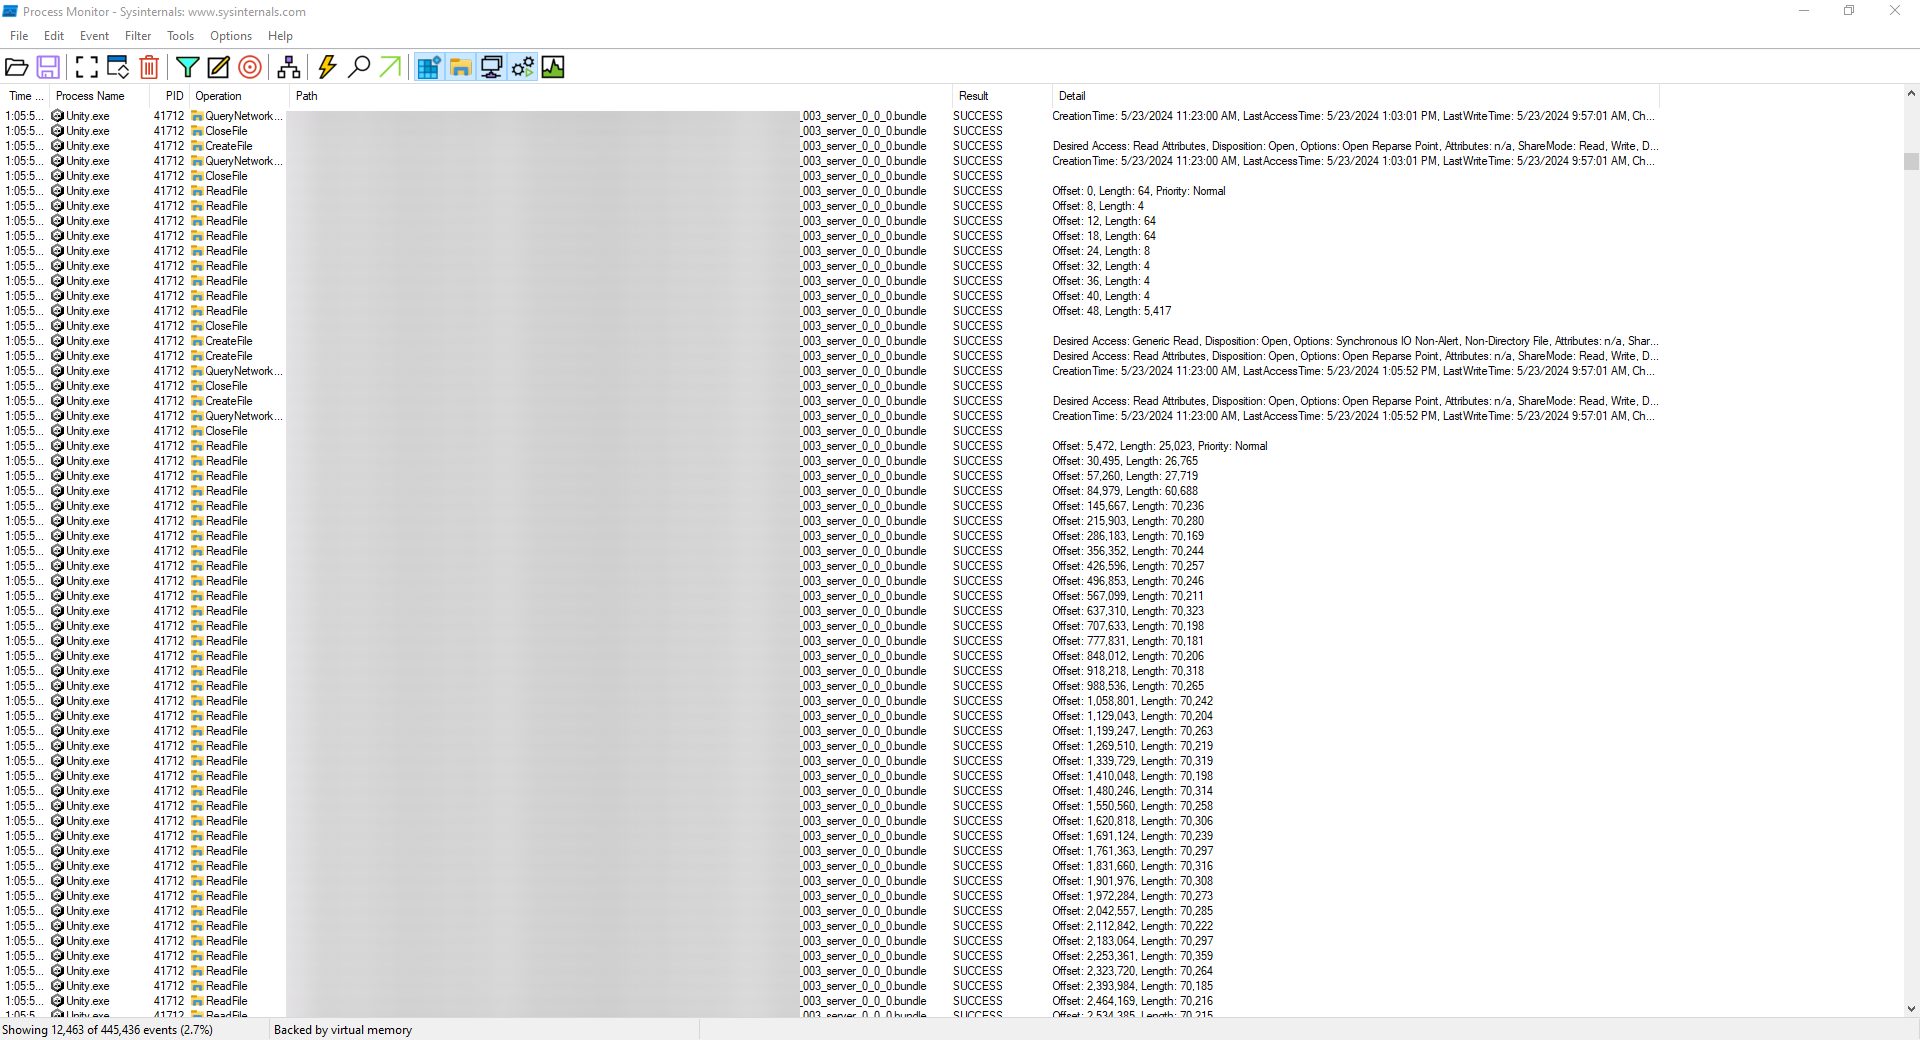
Task: Open the Tools menu
Action: point(180,35)
